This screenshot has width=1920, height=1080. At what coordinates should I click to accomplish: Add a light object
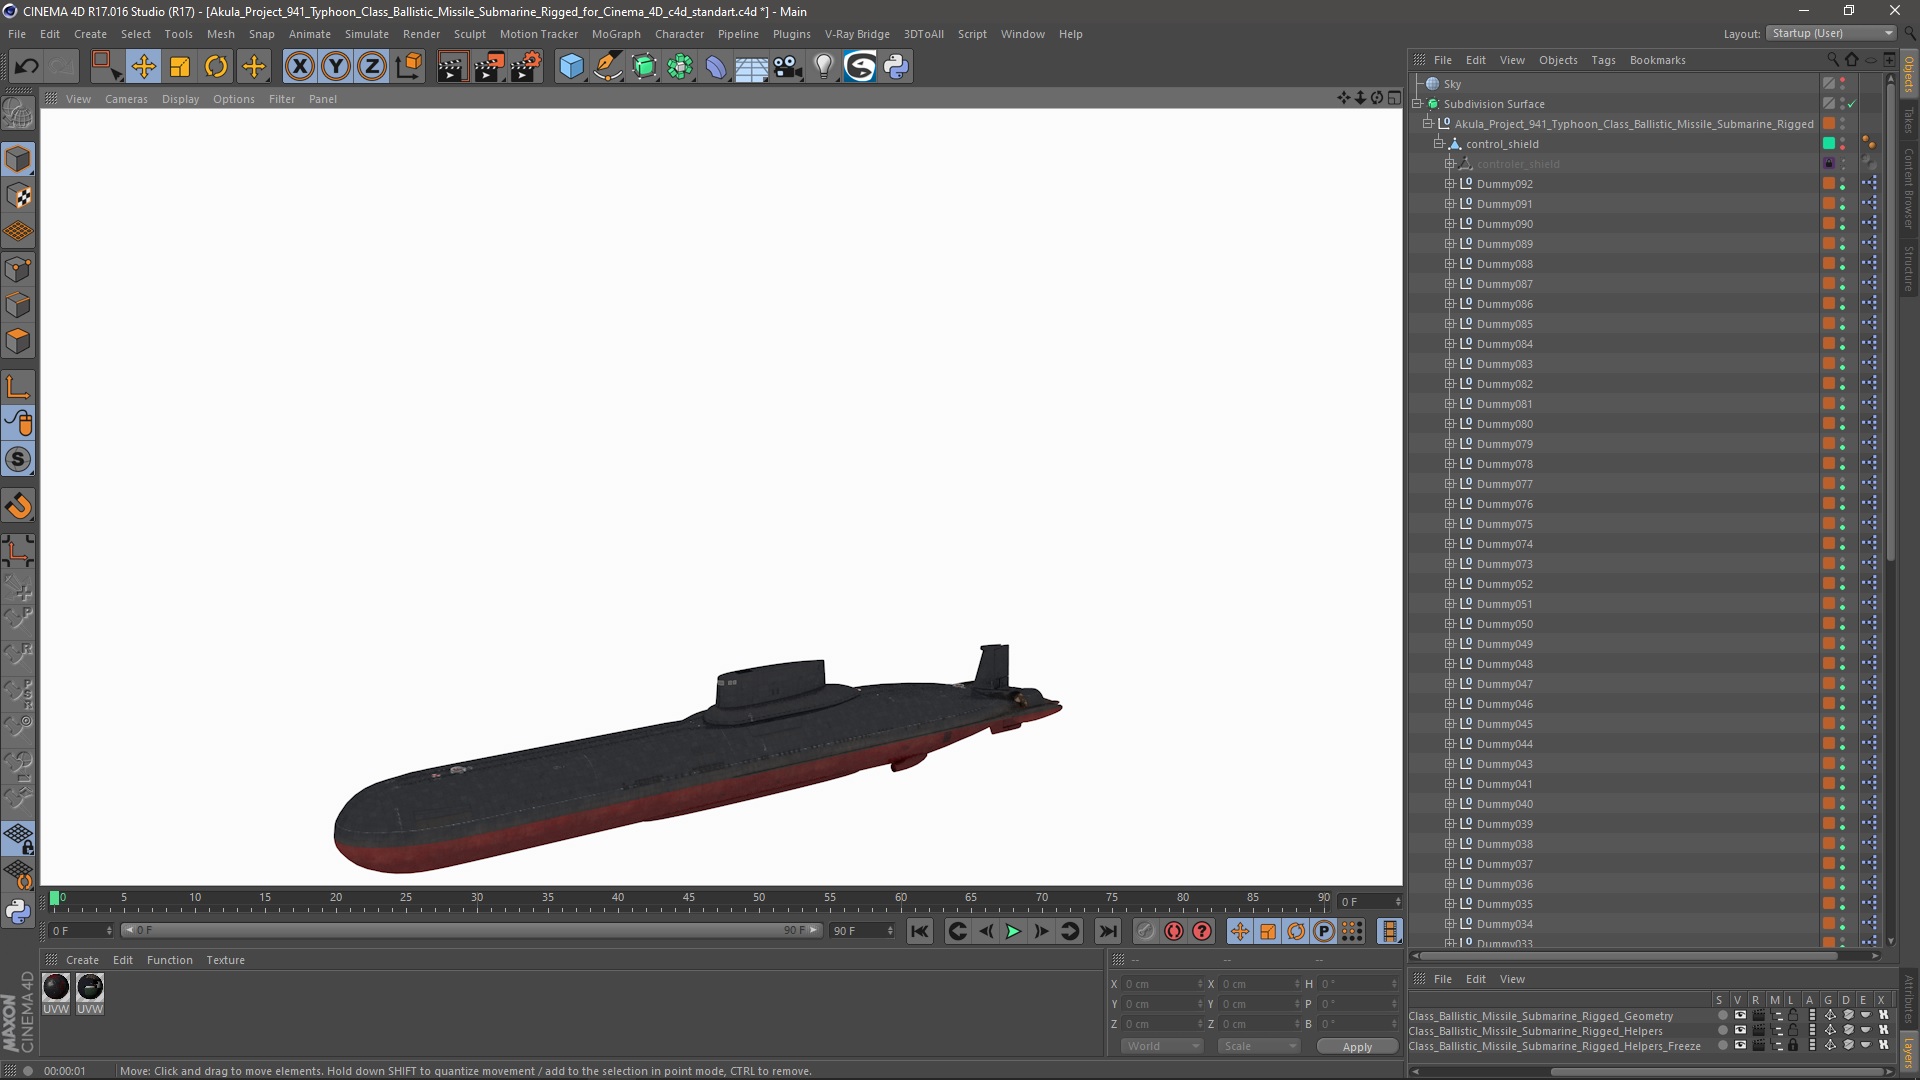pyautogui.click(x=824, y=67)
